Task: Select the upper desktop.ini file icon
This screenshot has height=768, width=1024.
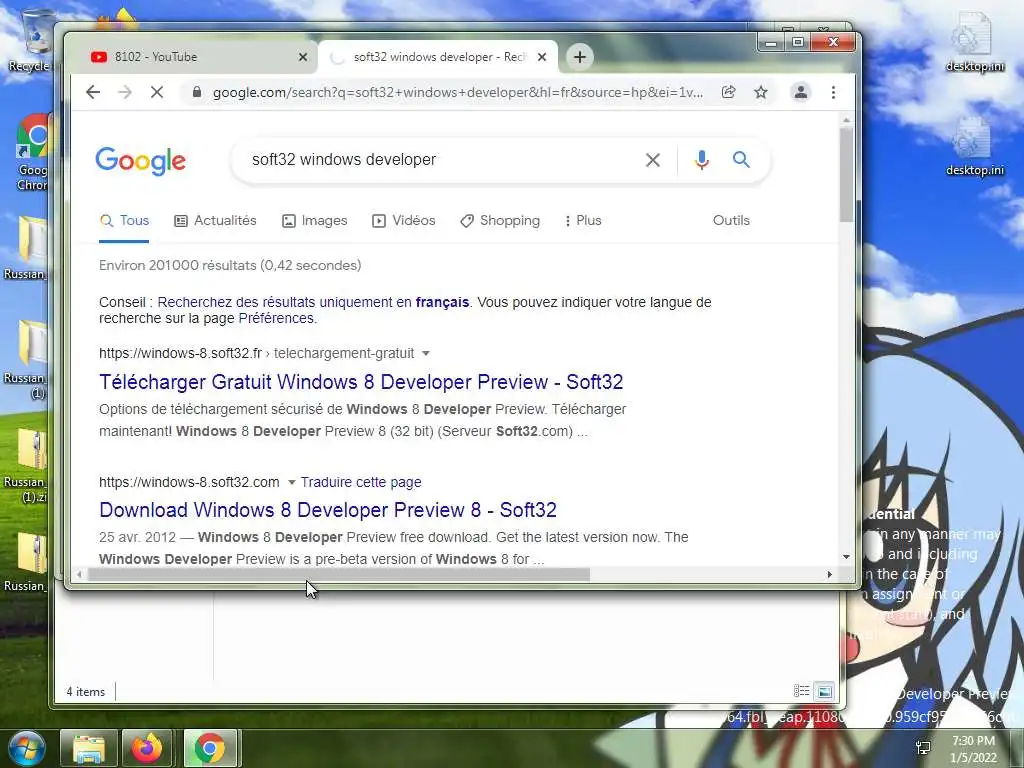Action: (974, 43)
